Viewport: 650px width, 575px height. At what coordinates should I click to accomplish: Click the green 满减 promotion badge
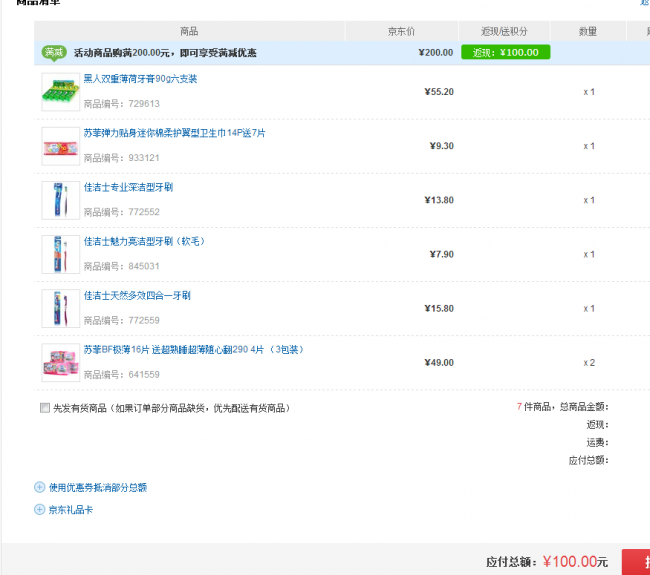(54, 53)
